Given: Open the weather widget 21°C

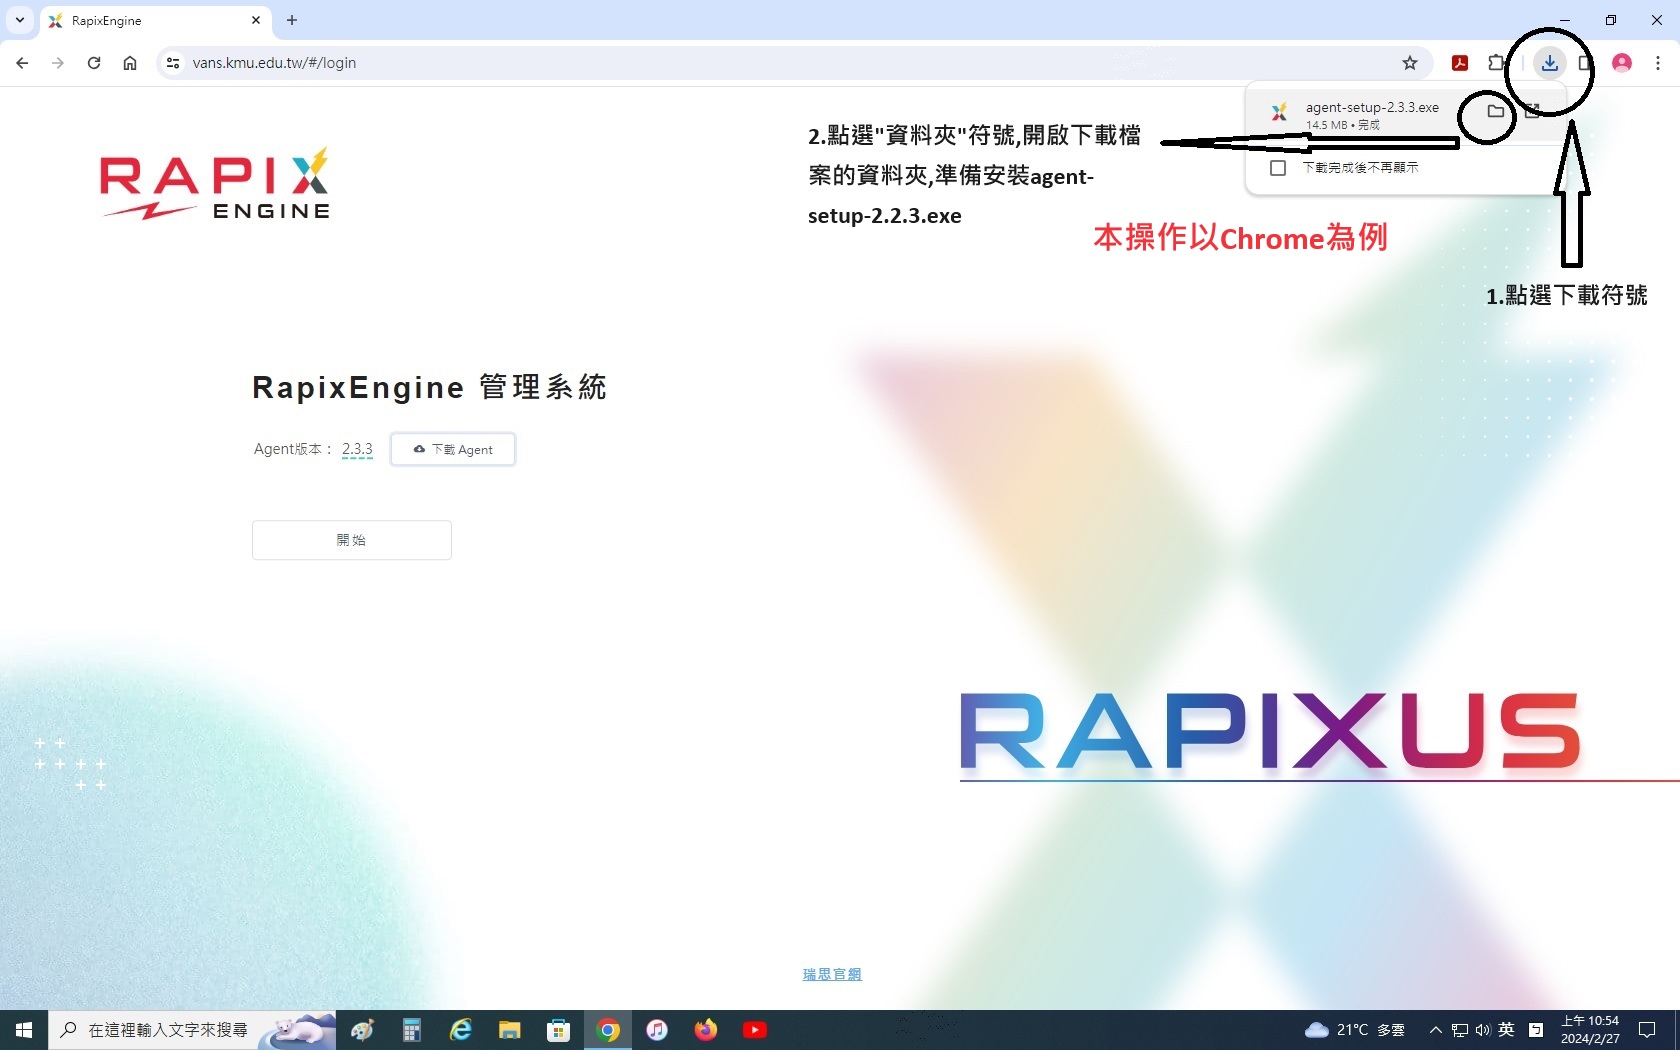Looking at the screenshot, I should [x=1355, y=1030].
